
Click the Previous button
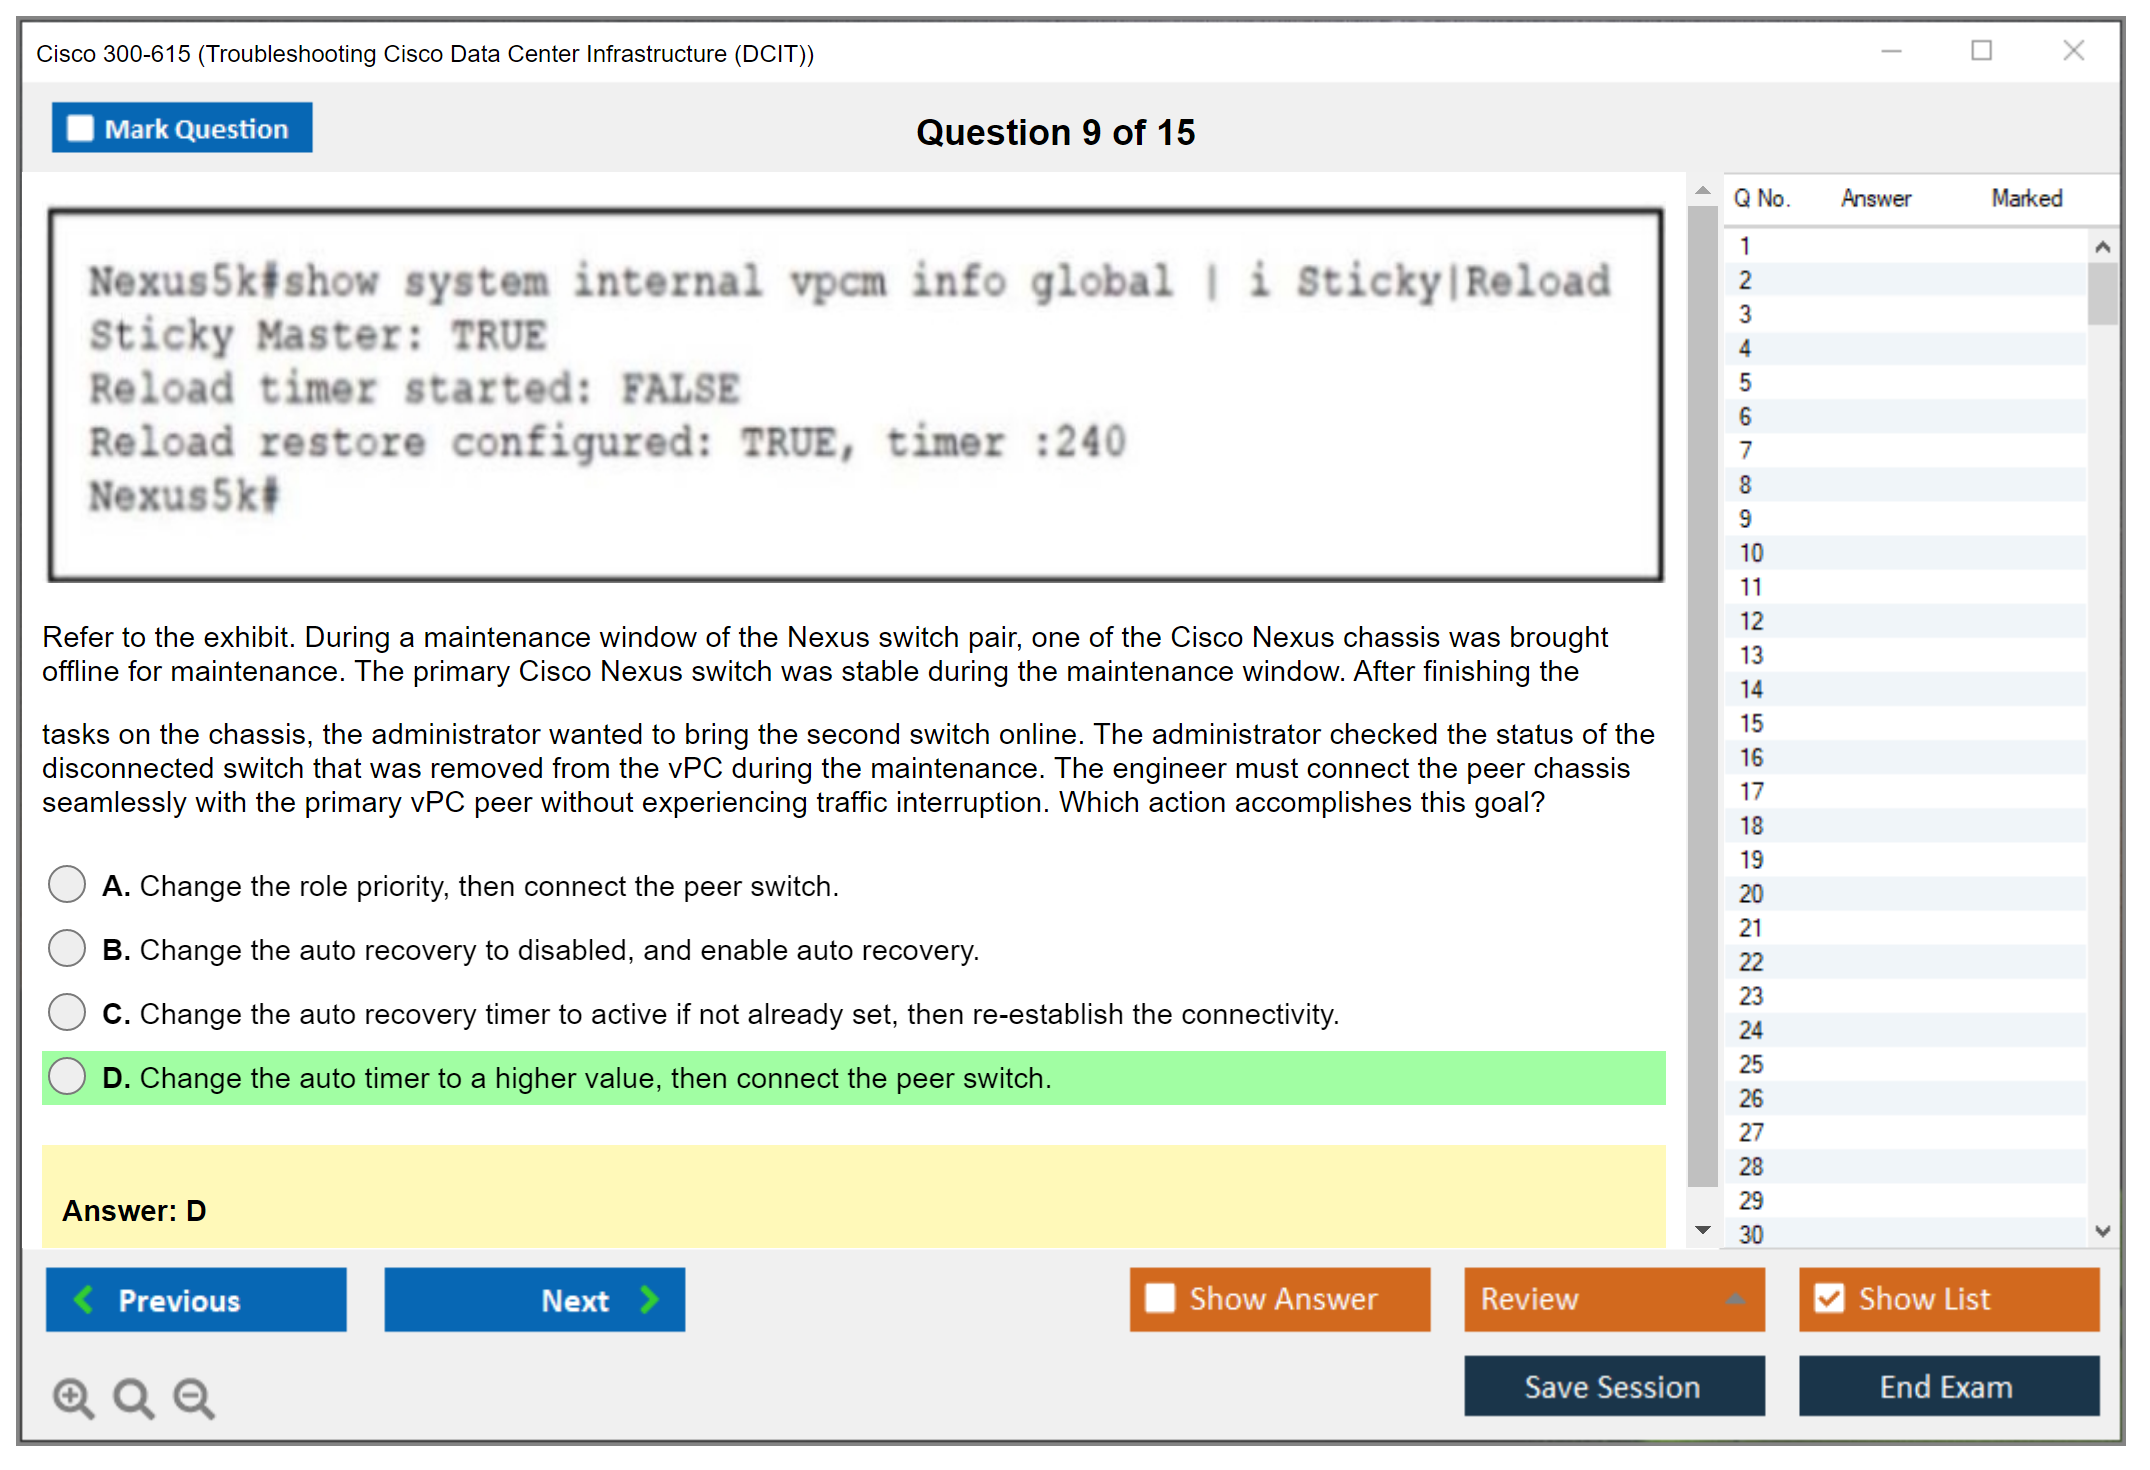click(196, 1300)
